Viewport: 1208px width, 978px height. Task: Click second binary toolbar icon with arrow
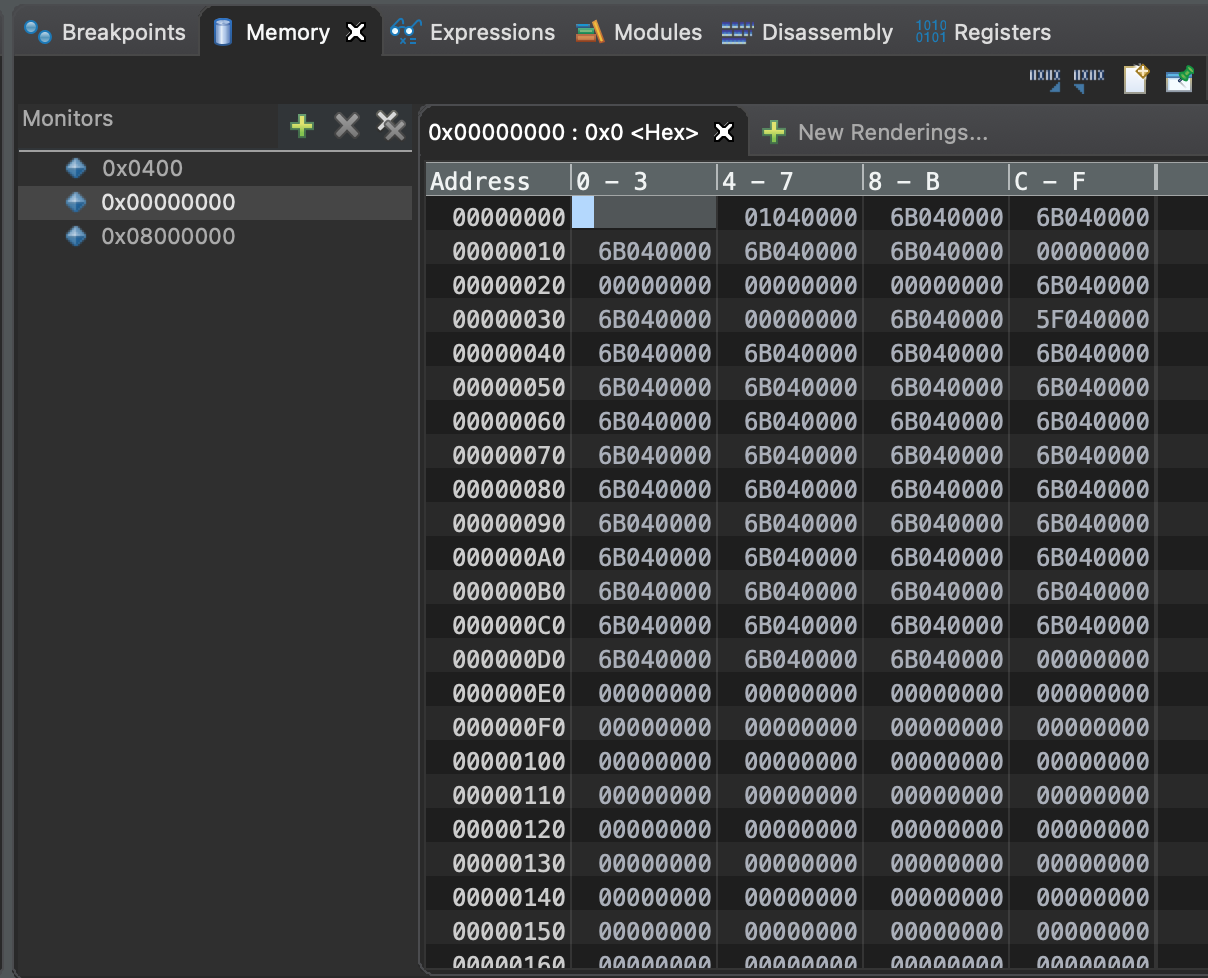[x=1088, y=79]
